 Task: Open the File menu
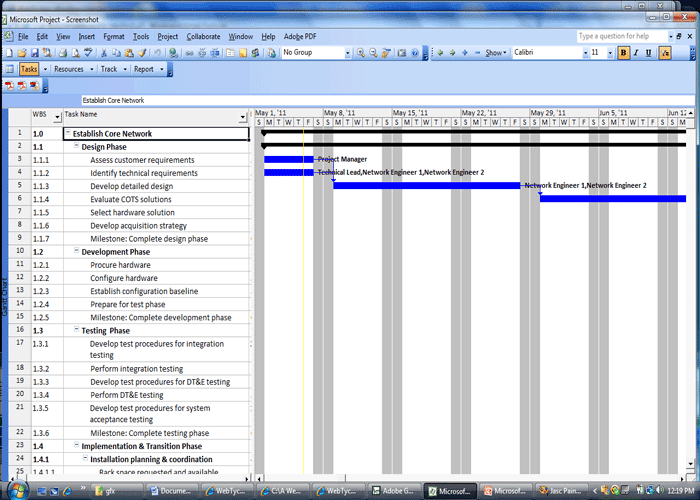click(x=23, y=37)
